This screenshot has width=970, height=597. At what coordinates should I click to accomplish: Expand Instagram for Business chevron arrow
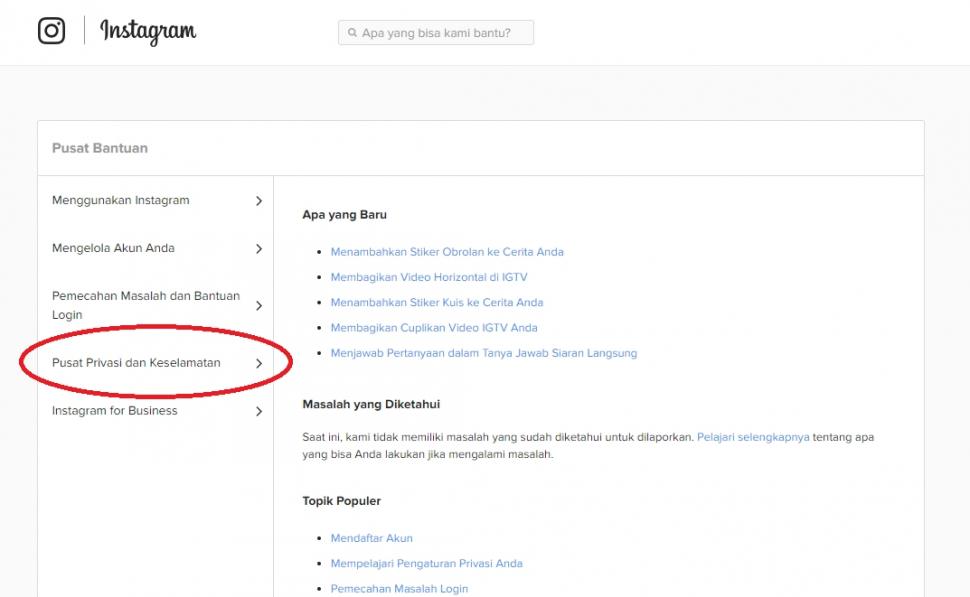pos(259,411)
